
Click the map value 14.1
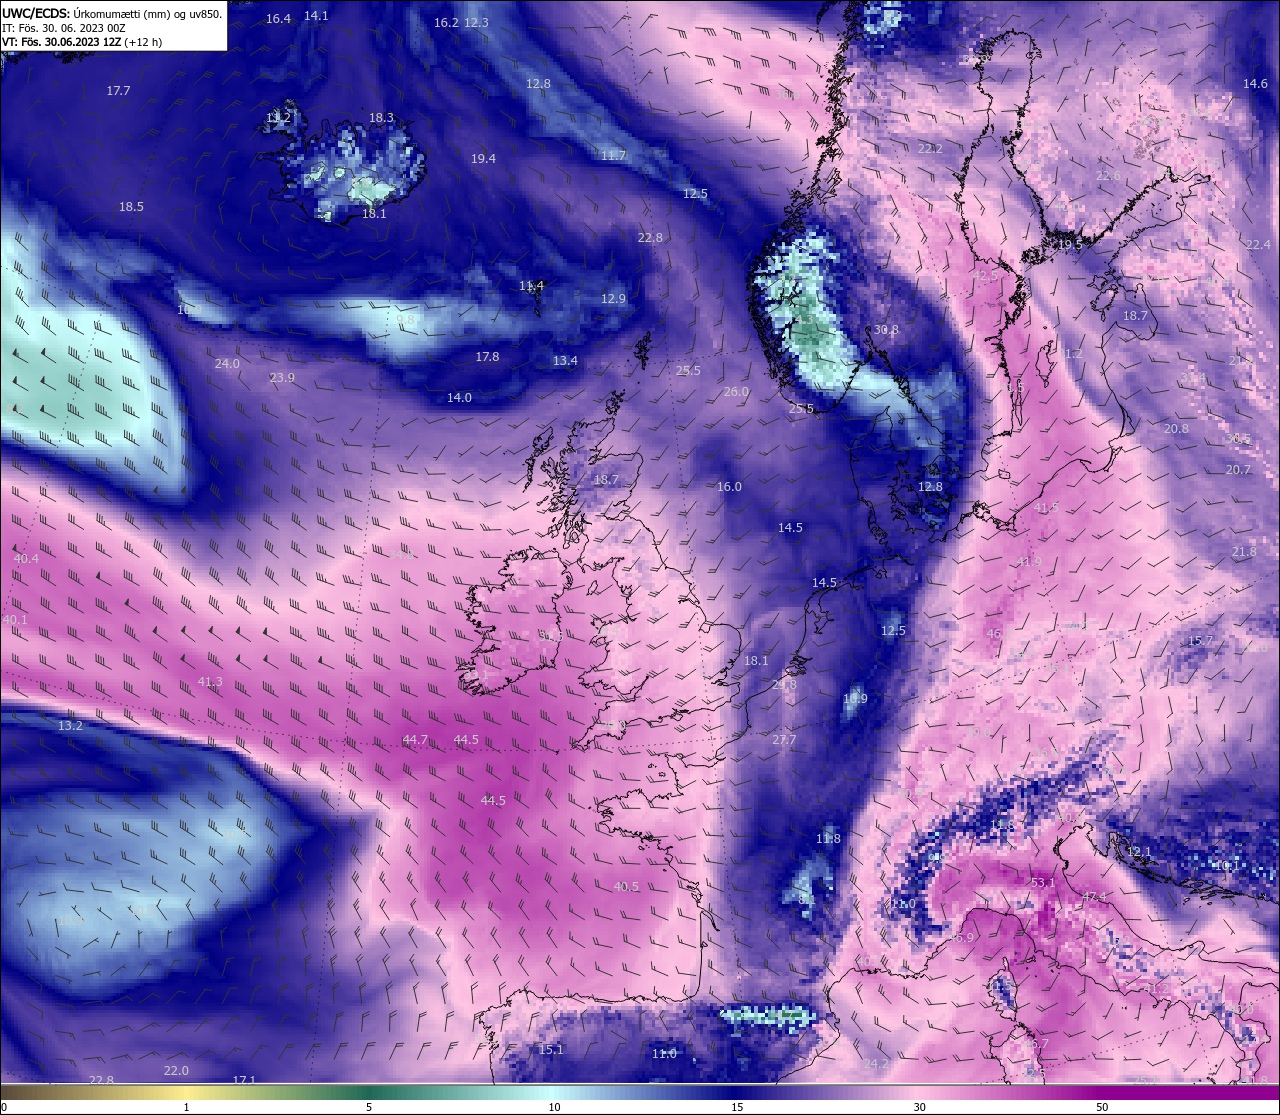[x=316, y=15]
